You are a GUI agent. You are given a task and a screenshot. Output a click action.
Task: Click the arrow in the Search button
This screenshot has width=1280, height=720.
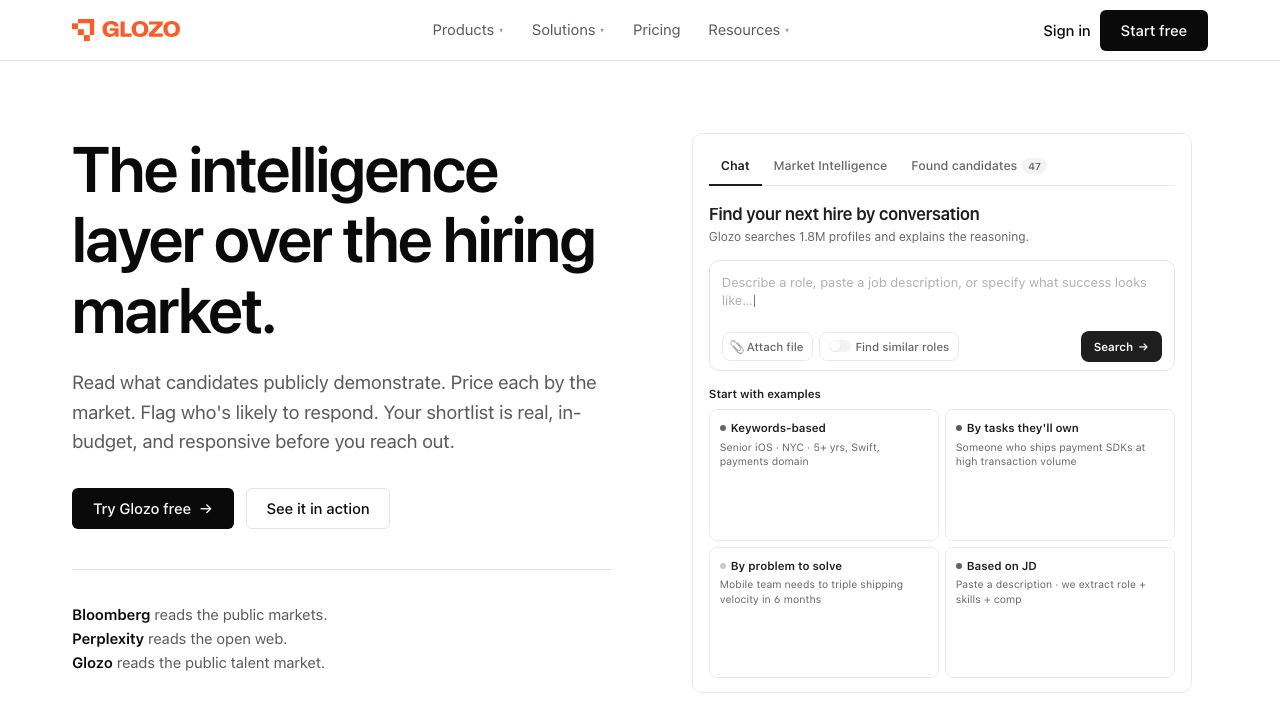click(x=1144, y=347)
